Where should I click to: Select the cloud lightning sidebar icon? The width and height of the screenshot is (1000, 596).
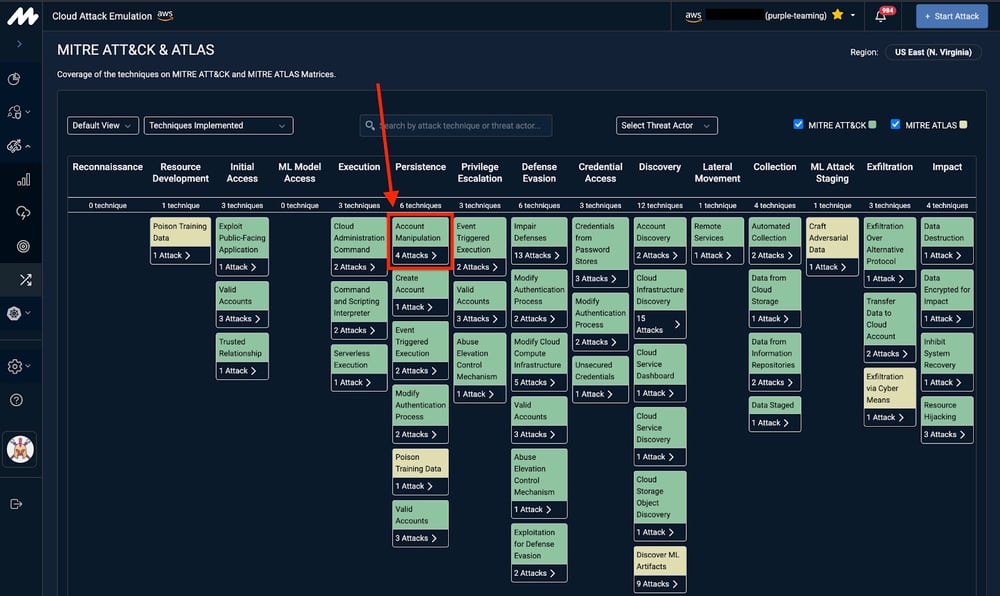coord(23,213)
